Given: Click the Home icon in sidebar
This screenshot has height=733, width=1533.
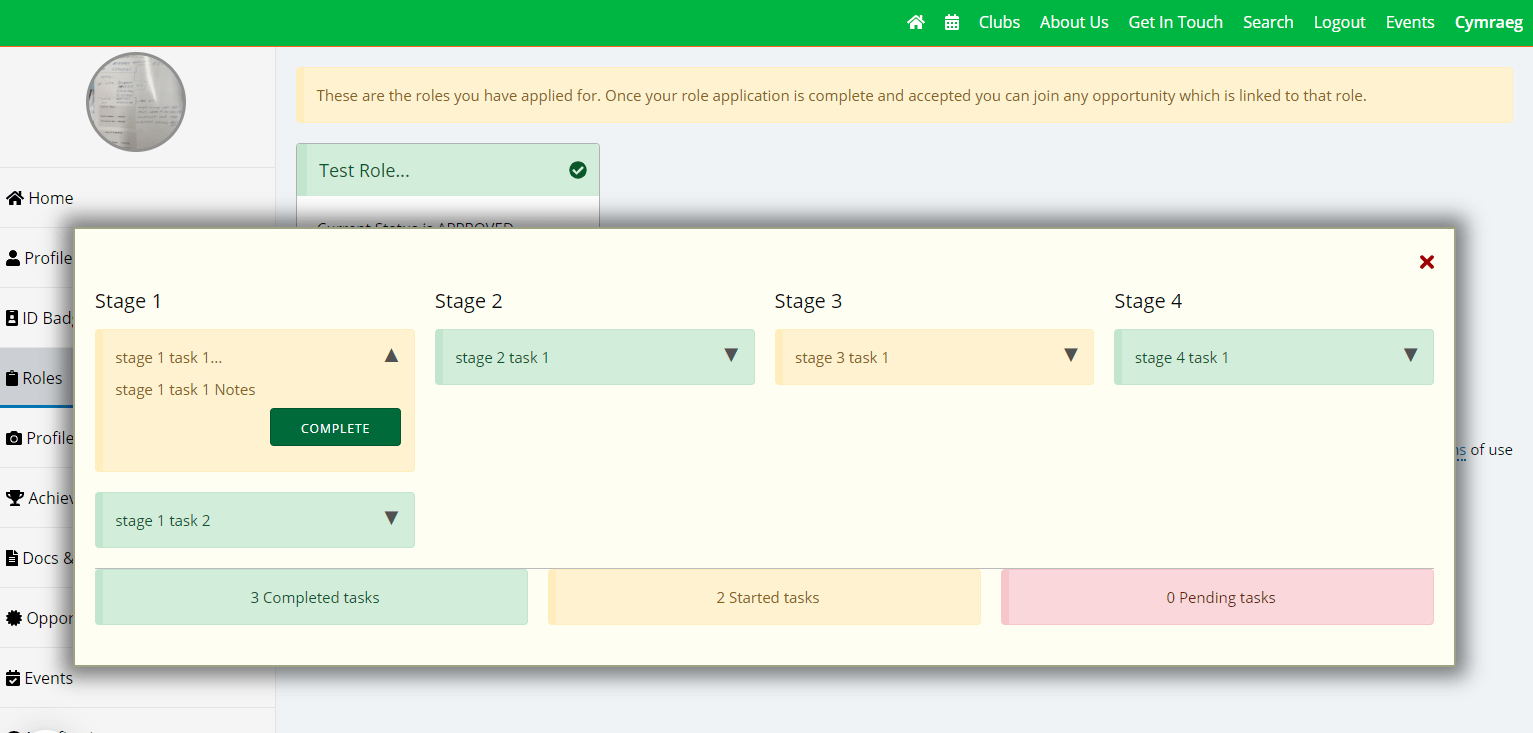Looking at the screenshot, I should click(x=15, y=198).
